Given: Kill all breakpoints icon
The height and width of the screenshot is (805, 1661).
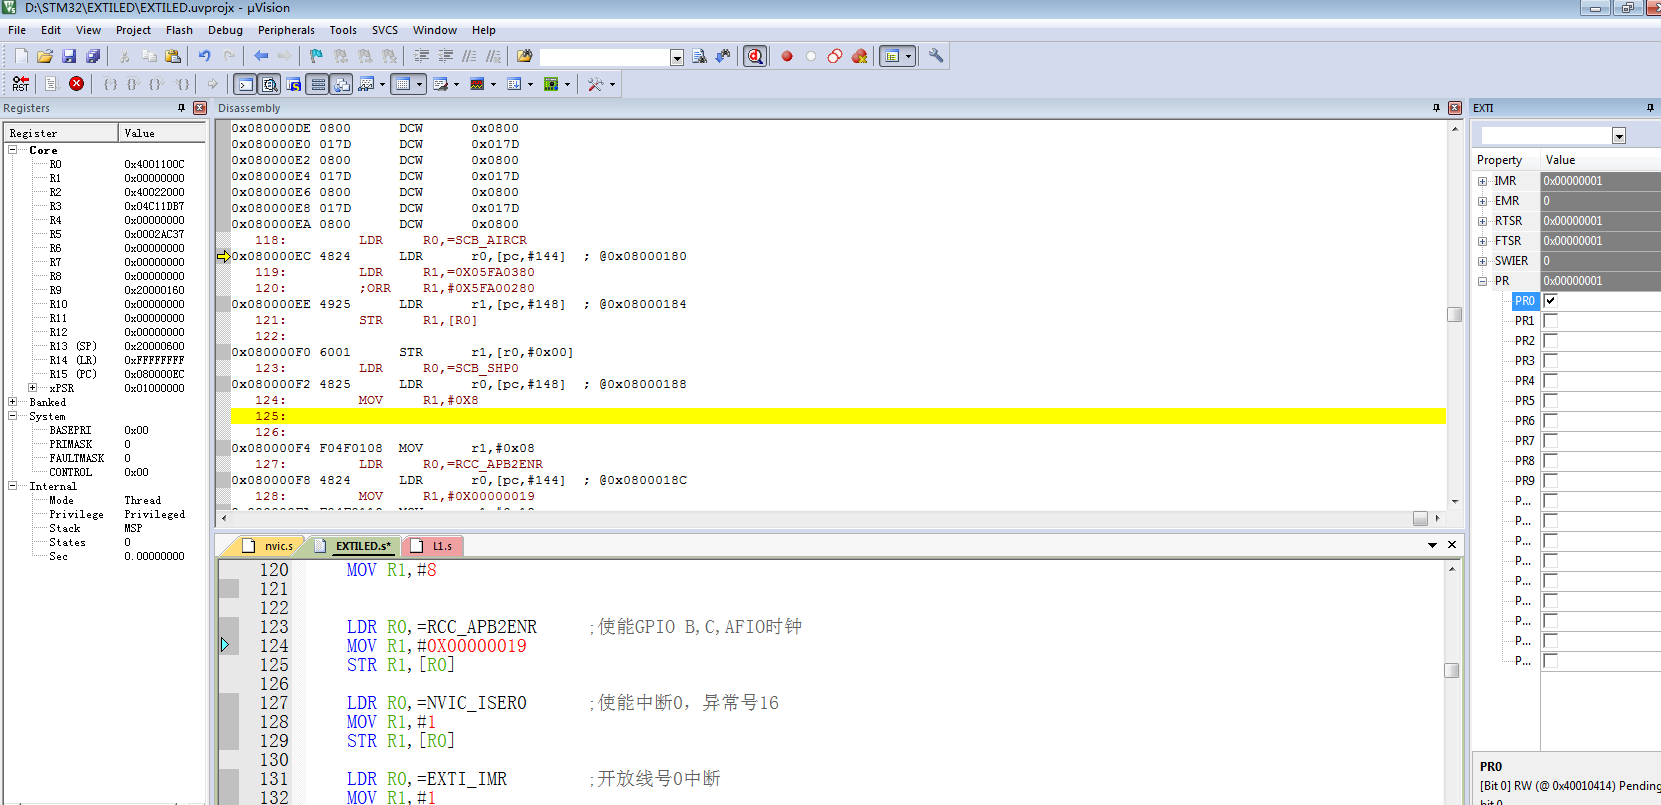Looking at the screenshot, I should 859,56.
